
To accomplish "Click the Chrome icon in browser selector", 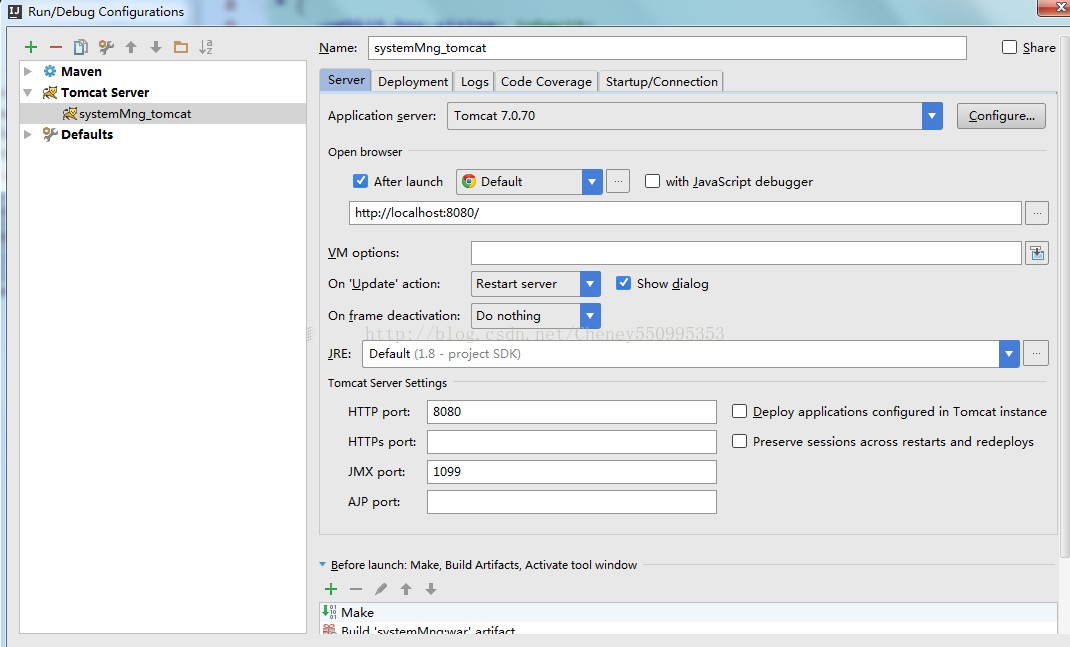I will 469,181.
